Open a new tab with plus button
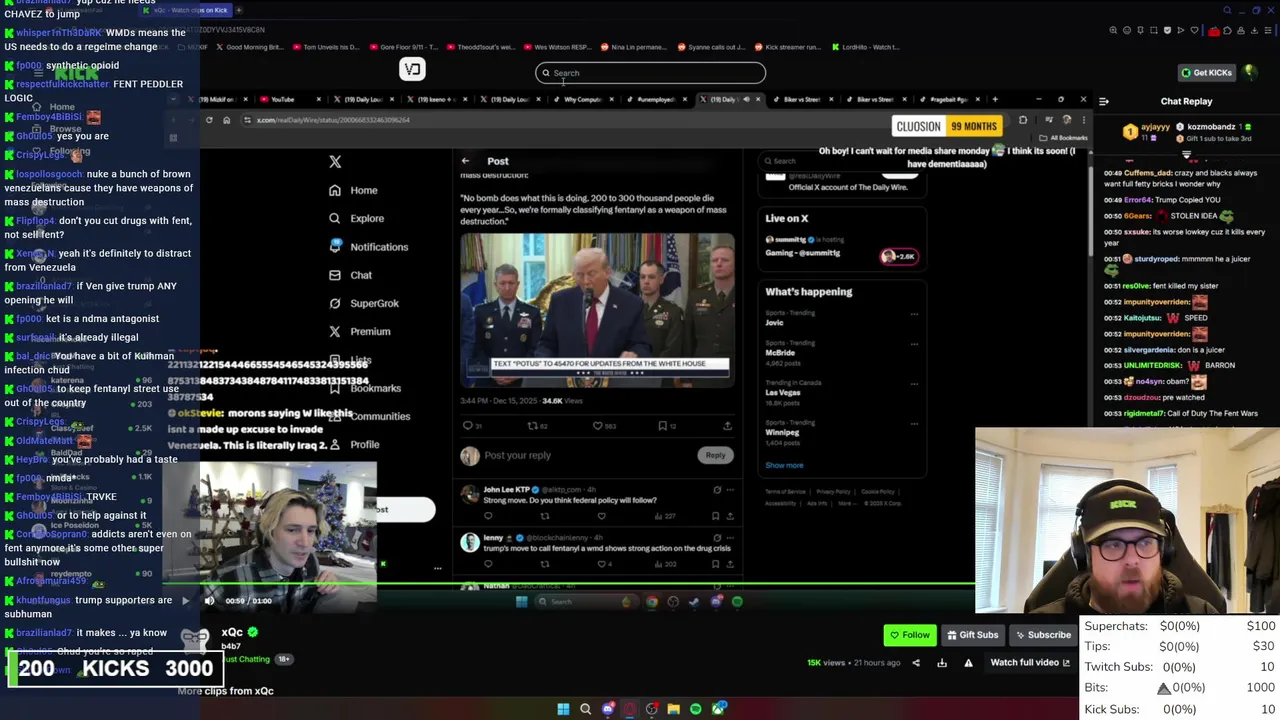Screen dimensions: 1280x720 tap(995, 99)
